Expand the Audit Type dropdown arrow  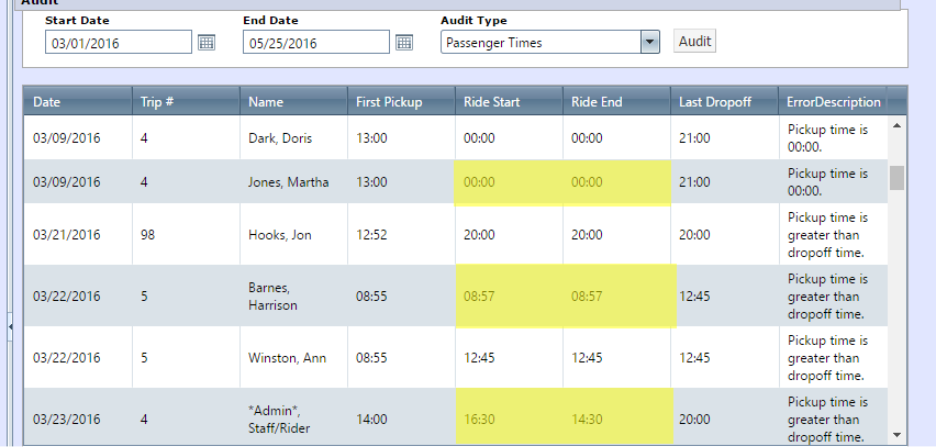pos(649,42)
